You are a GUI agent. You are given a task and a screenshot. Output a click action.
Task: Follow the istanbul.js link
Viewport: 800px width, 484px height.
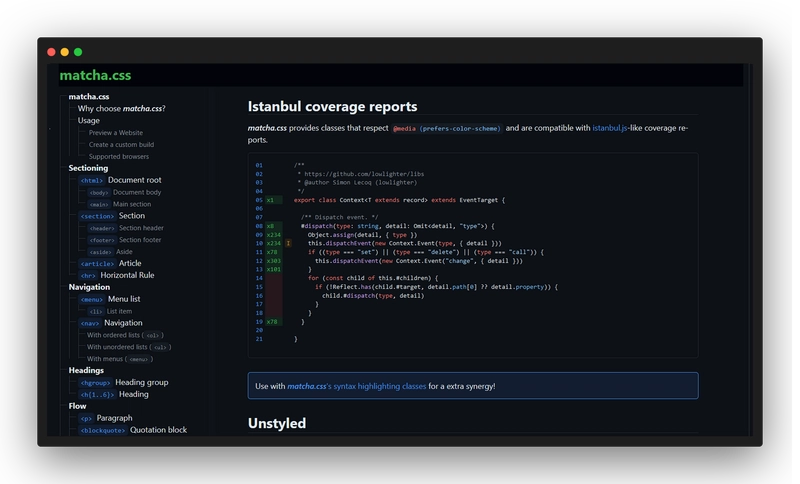(x=610, y=128)
